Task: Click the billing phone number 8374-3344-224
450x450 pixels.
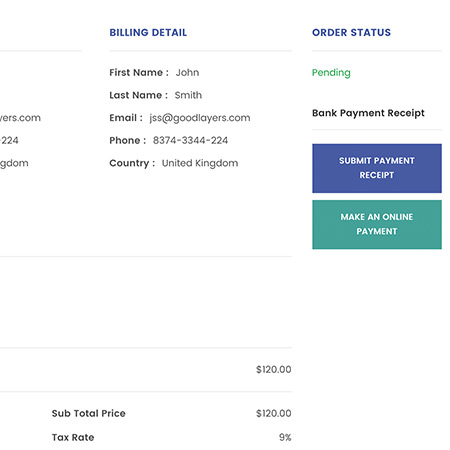Action: coord(190,140)
